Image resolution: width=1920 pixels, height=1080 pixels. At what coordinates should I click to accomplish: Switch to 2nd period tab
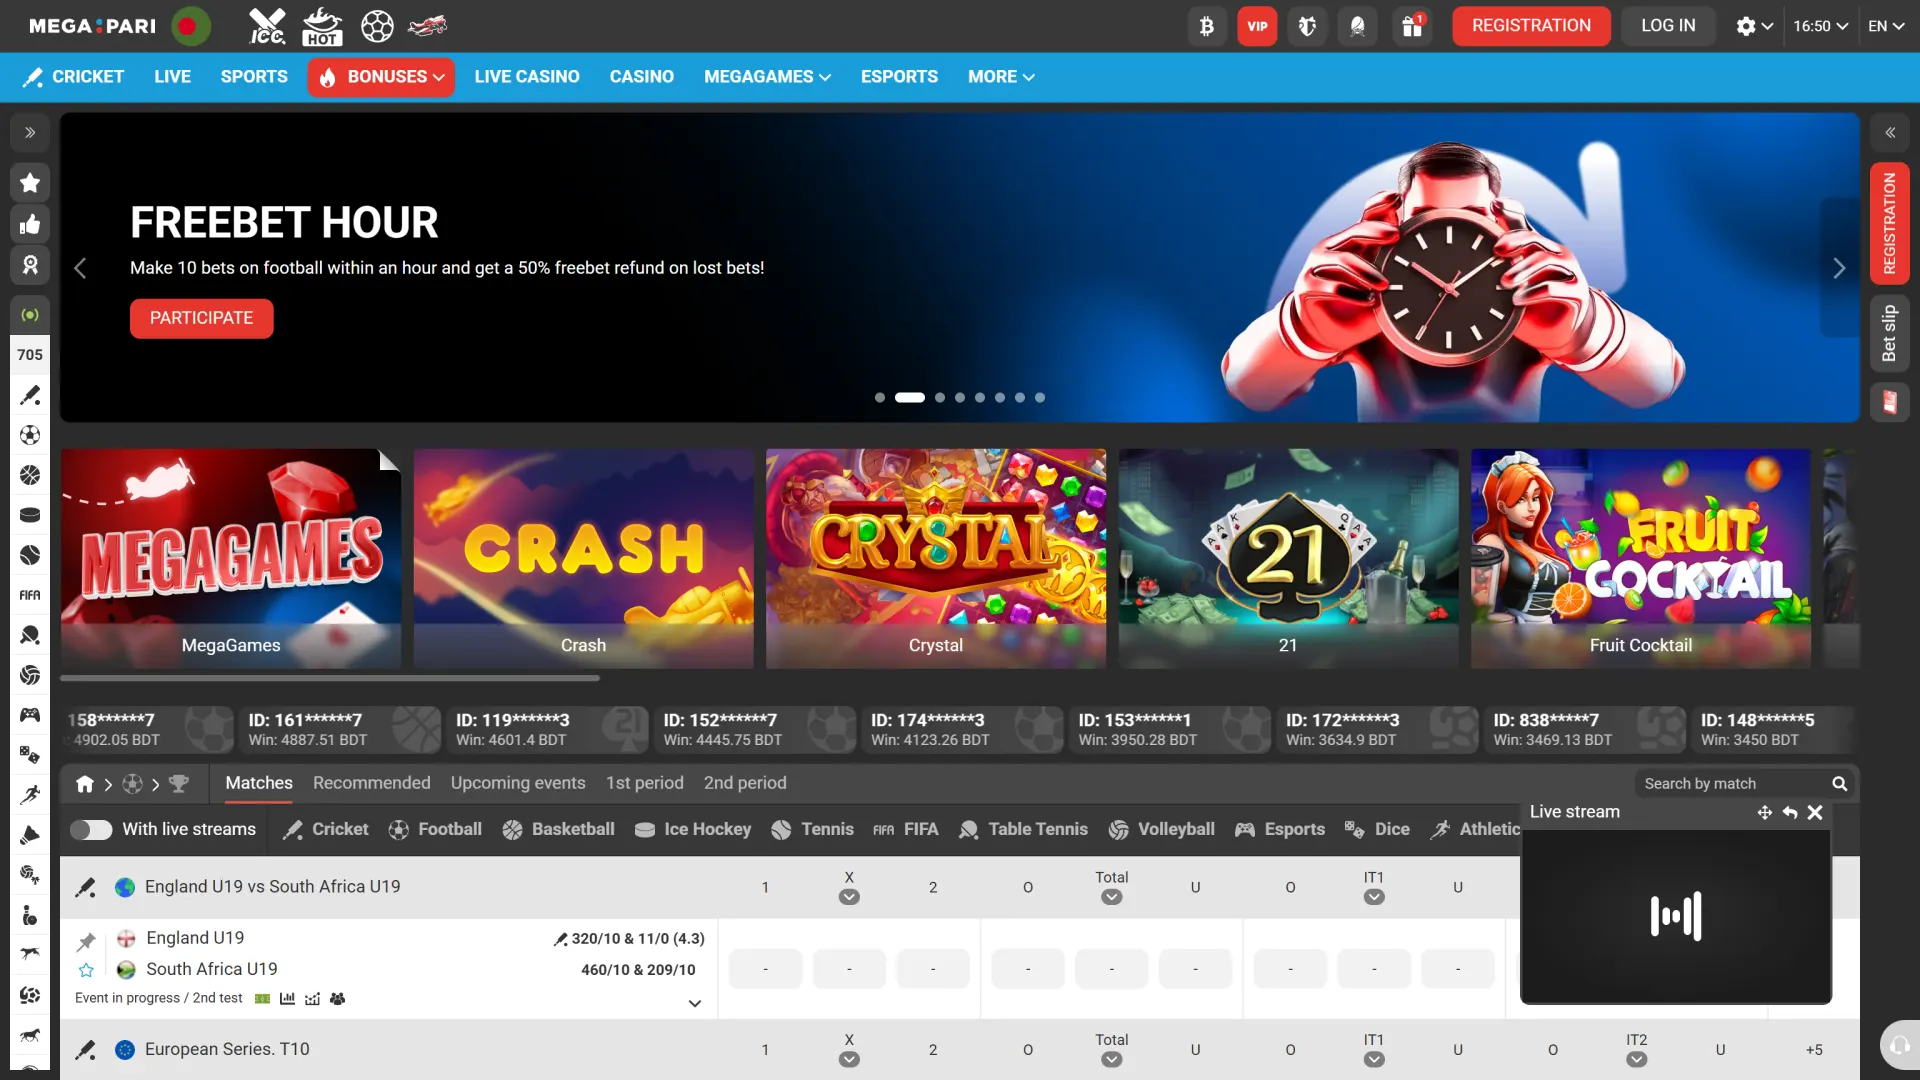click(x=745, y=783)
